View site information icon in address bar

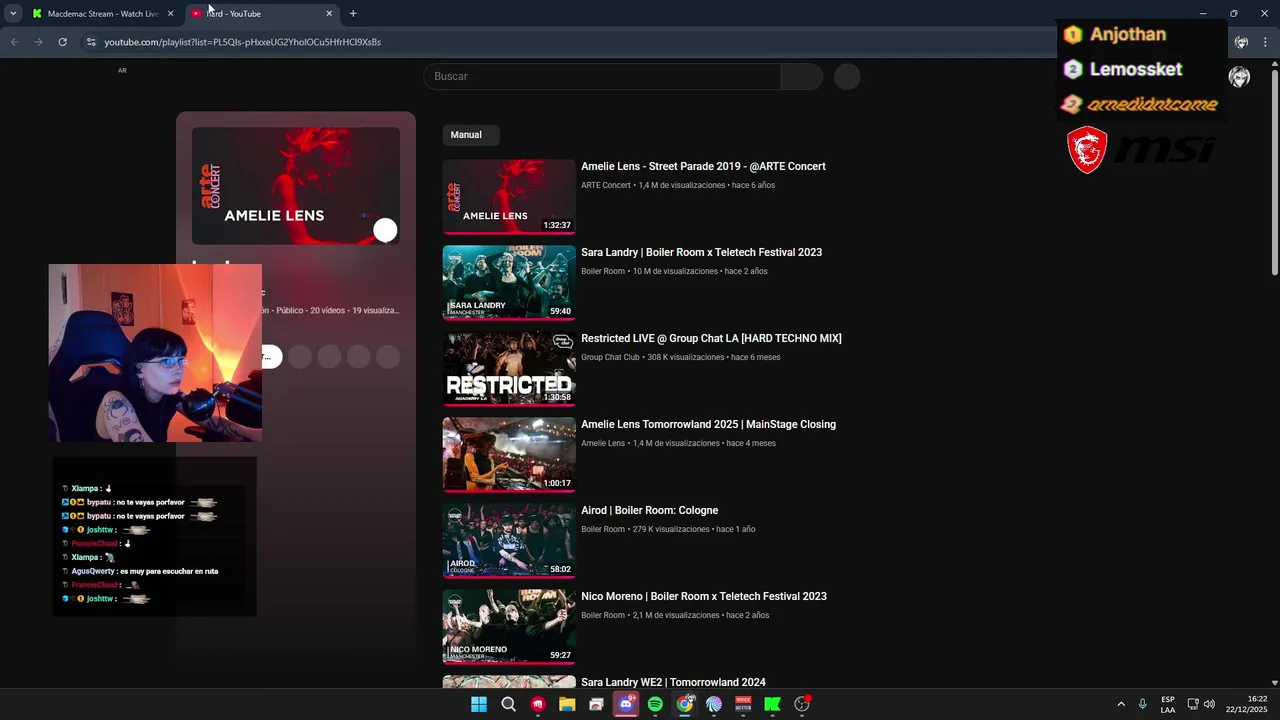click(x=91, y=42)
